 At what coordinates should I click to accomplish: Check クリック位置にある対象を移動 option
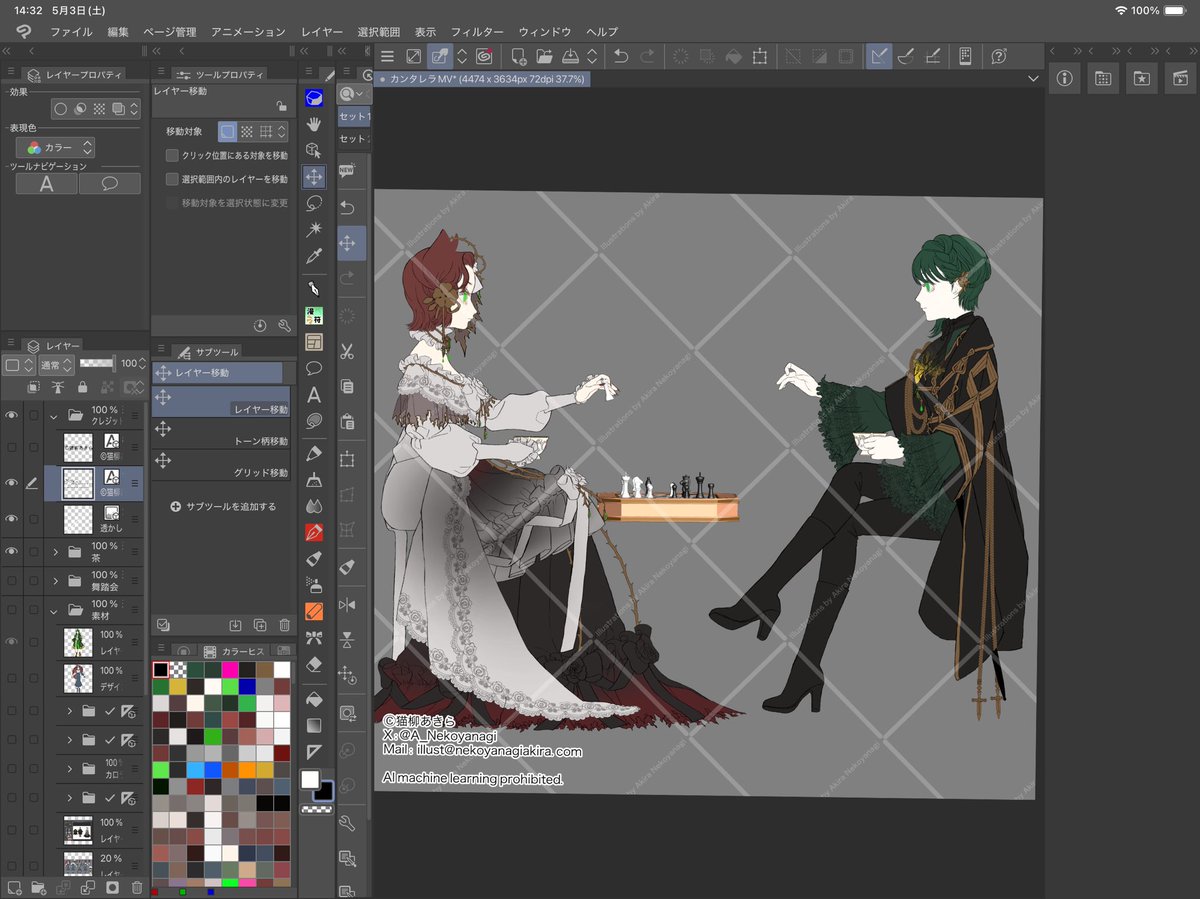pos(172,156)
